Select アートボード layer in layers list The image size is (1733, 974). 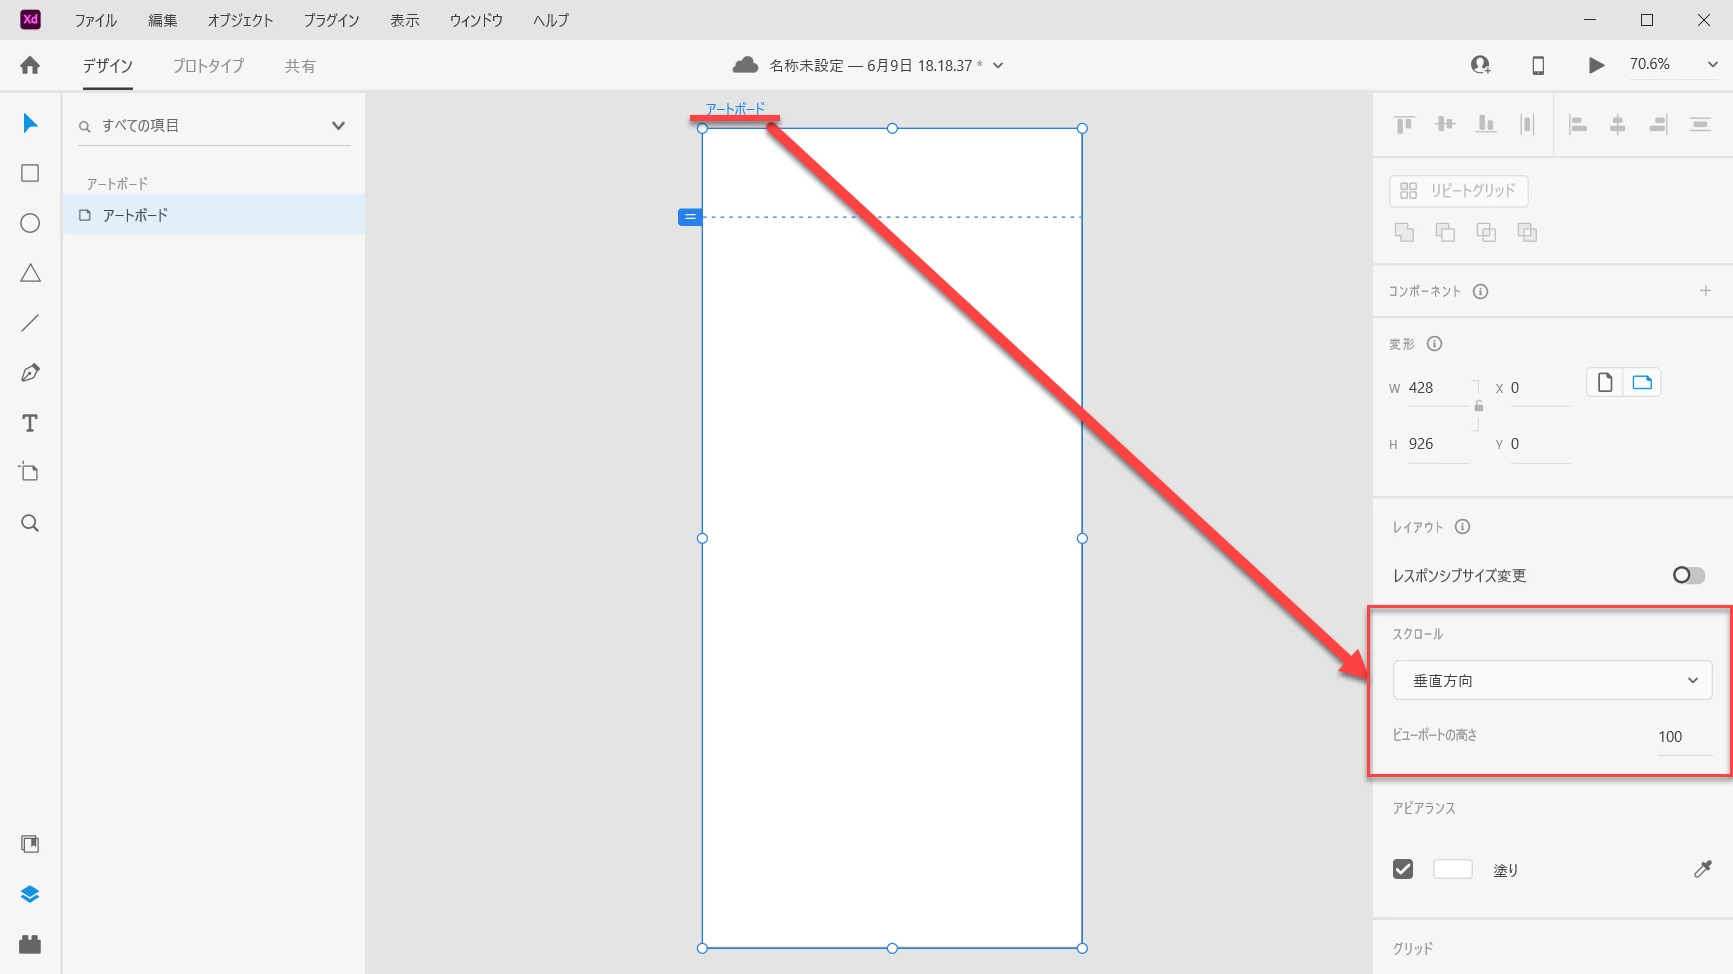[x=214, y=215]
